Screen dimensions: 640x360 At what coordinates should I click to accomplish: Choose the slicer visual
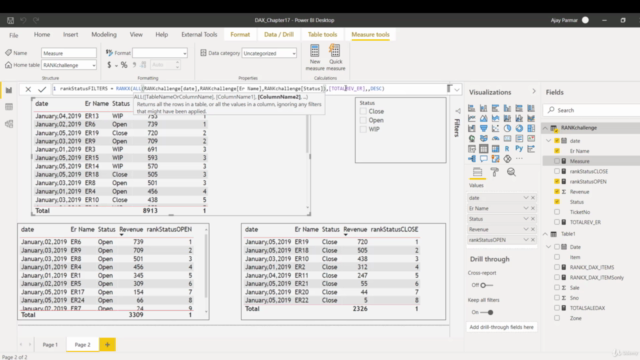pyautogui.click(x=471, y=149)
